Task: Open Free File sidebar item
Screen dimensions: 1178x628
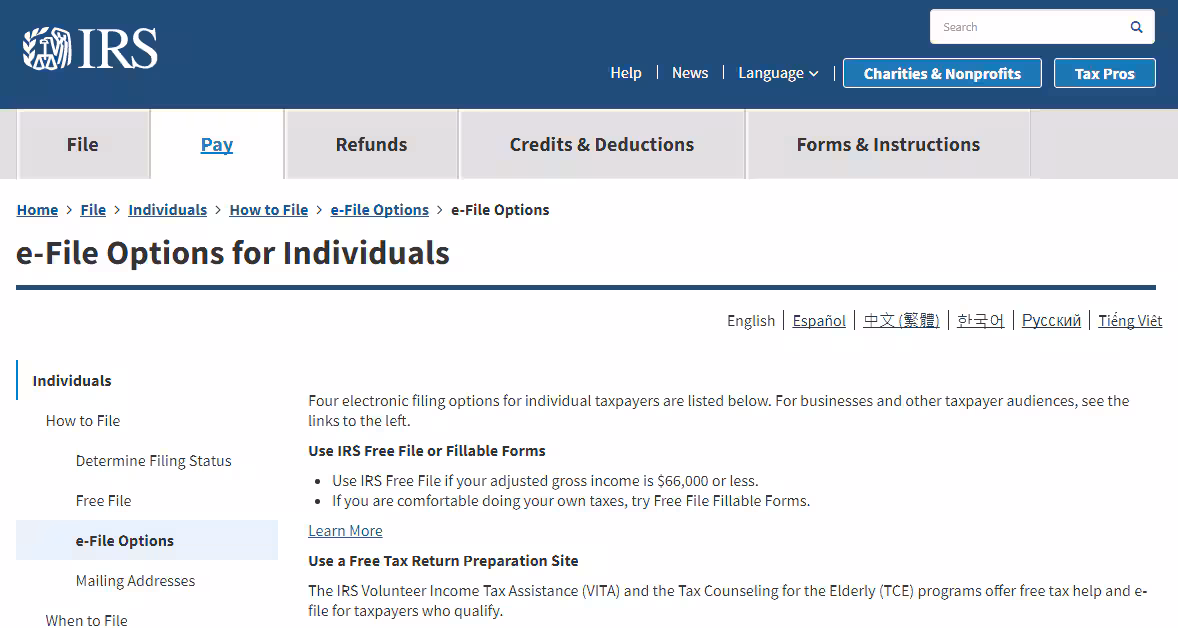Action: pos(104,500)
